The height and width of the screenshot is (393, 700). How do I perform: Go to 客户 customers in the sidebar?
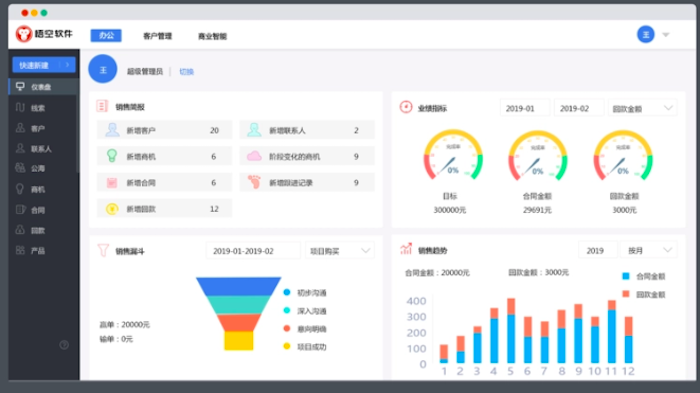38,129
